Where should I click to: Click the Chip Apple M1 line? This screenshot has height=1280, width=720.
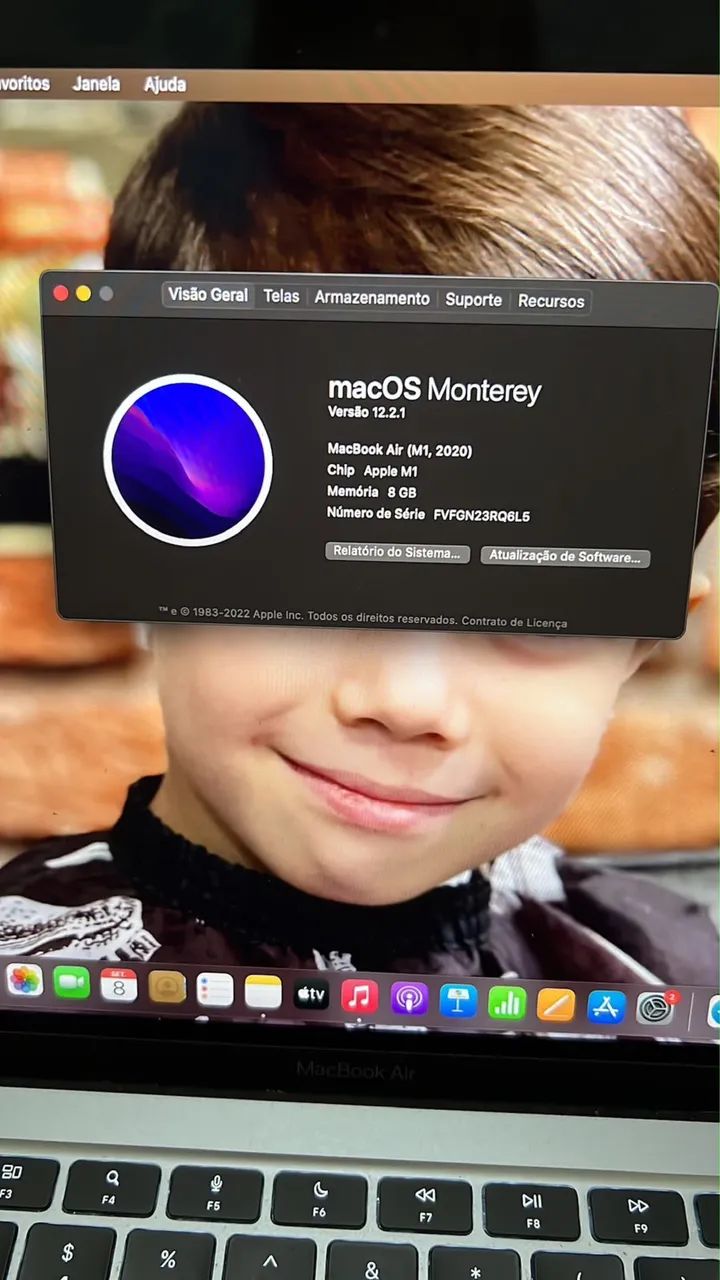[x=372, y=470]
